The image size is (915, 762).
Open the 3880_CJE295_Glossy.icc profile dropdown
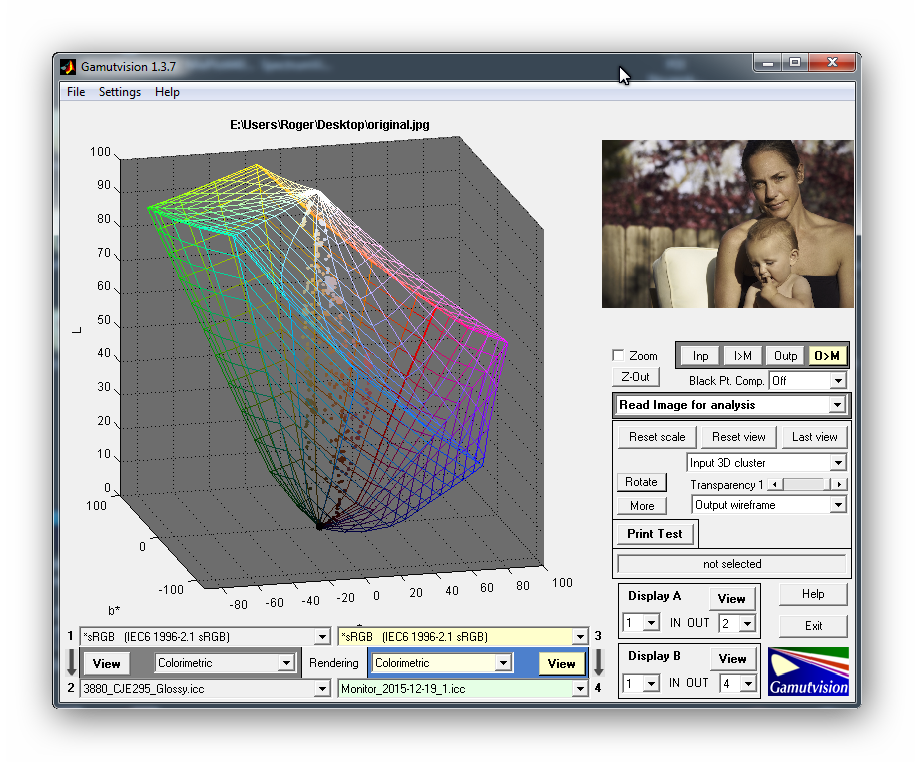[321, 689]
